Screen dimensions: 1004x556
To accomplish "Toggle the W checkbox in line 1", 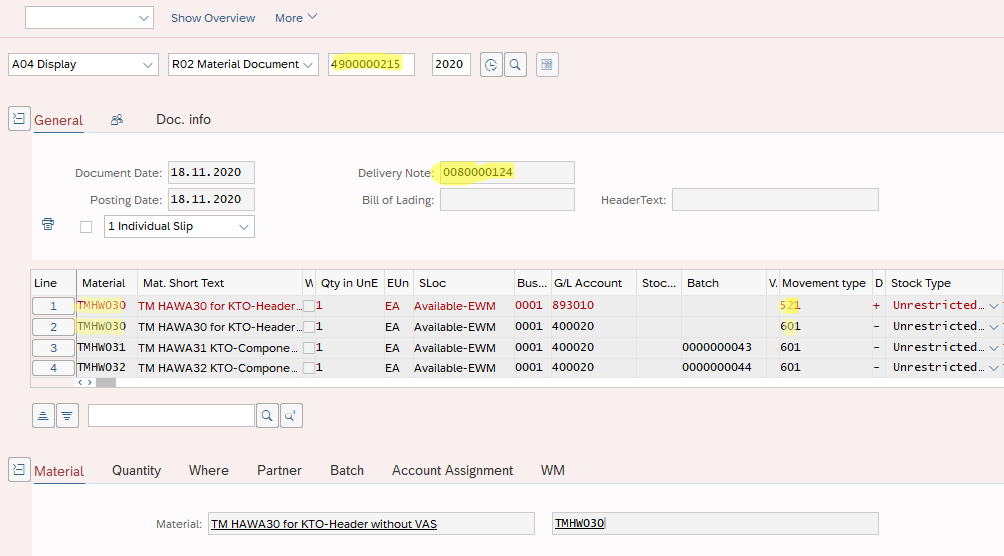I will coord(309,306).
